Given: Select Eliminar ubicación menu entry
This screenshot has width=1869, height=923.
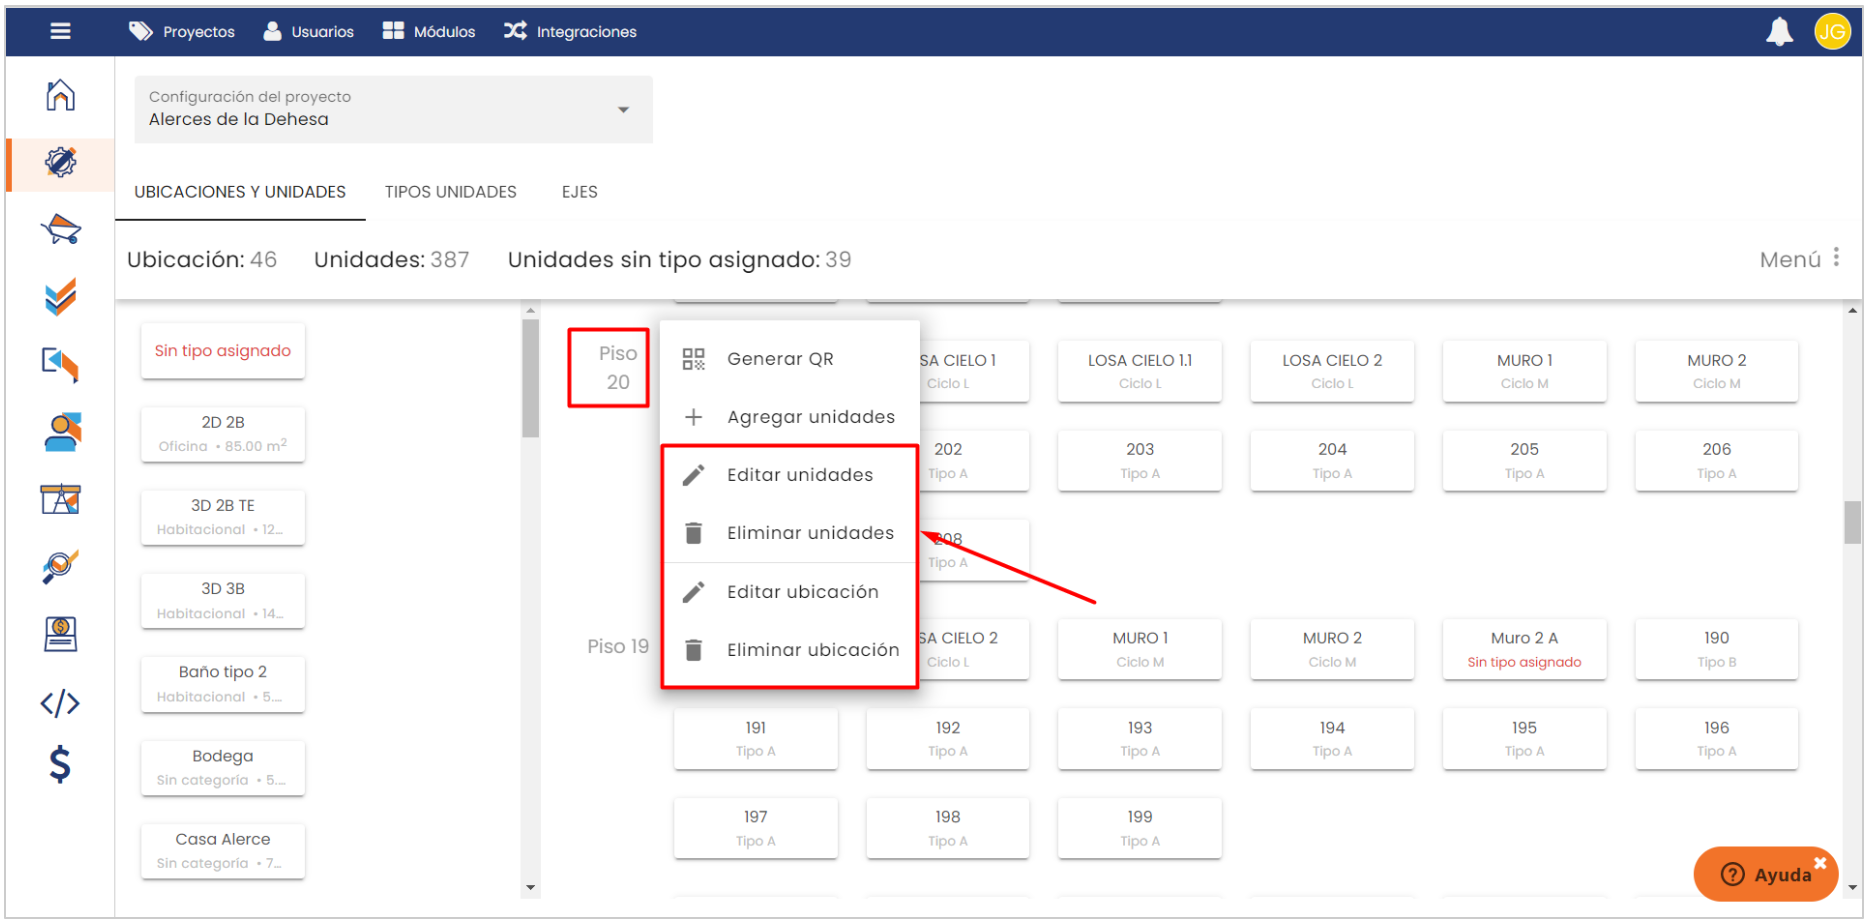Looking at the screenshot, I should click(x=812, y=650).
